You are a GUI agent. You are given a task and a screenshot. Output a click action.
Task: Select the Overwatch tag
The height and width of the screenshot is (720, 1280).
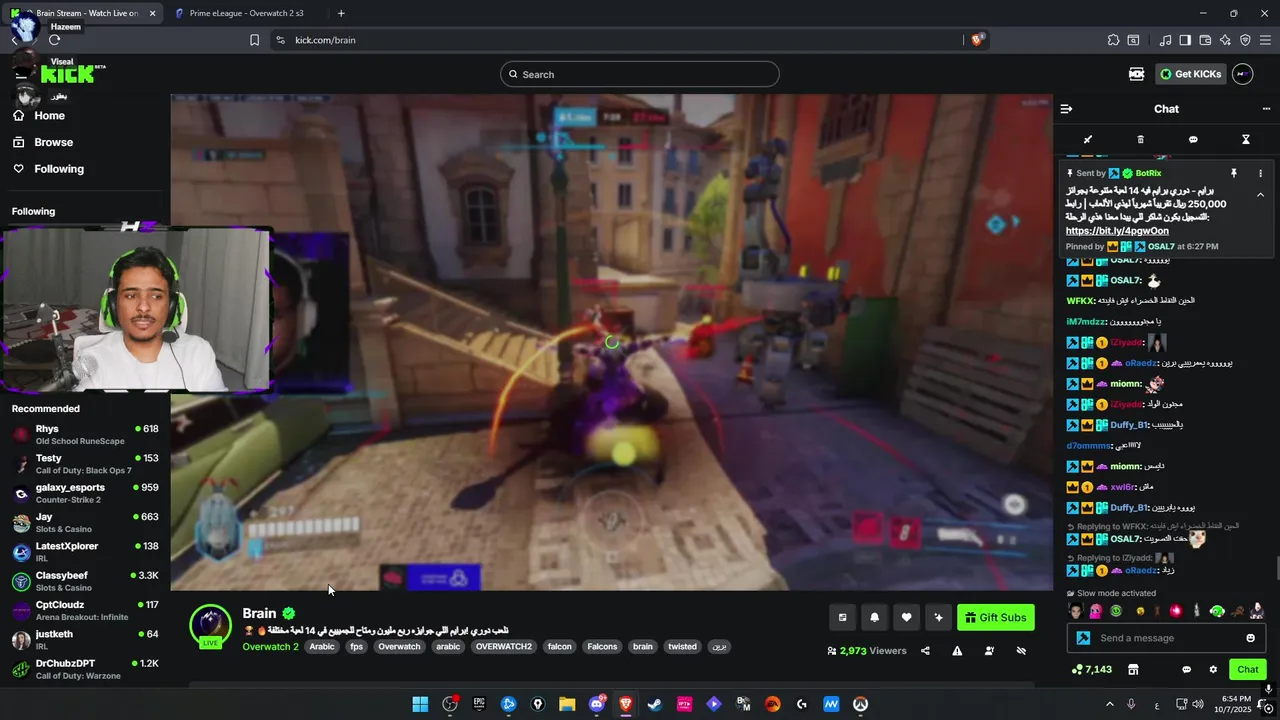coord(399,647)
